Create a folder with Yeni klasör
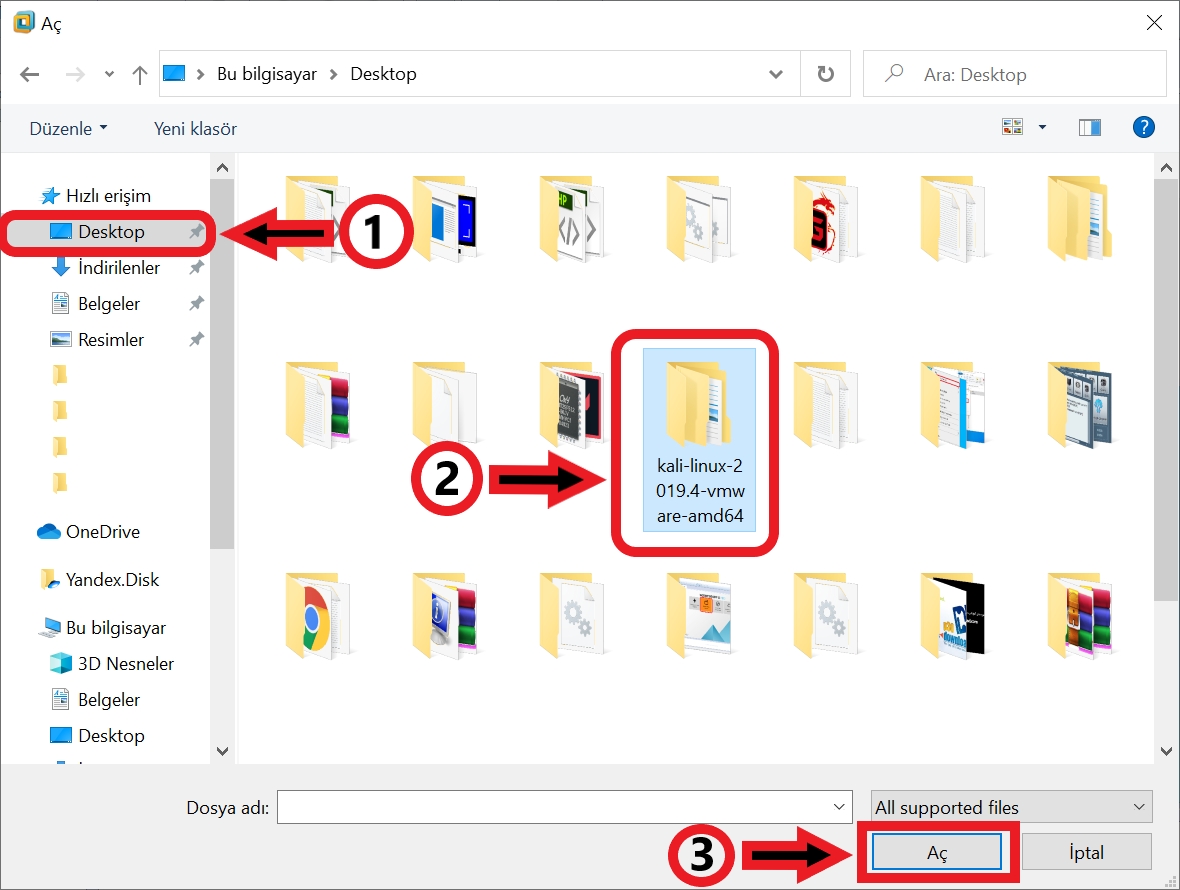1180x890 pixels. pyautogui.click(x=195, y=129)
